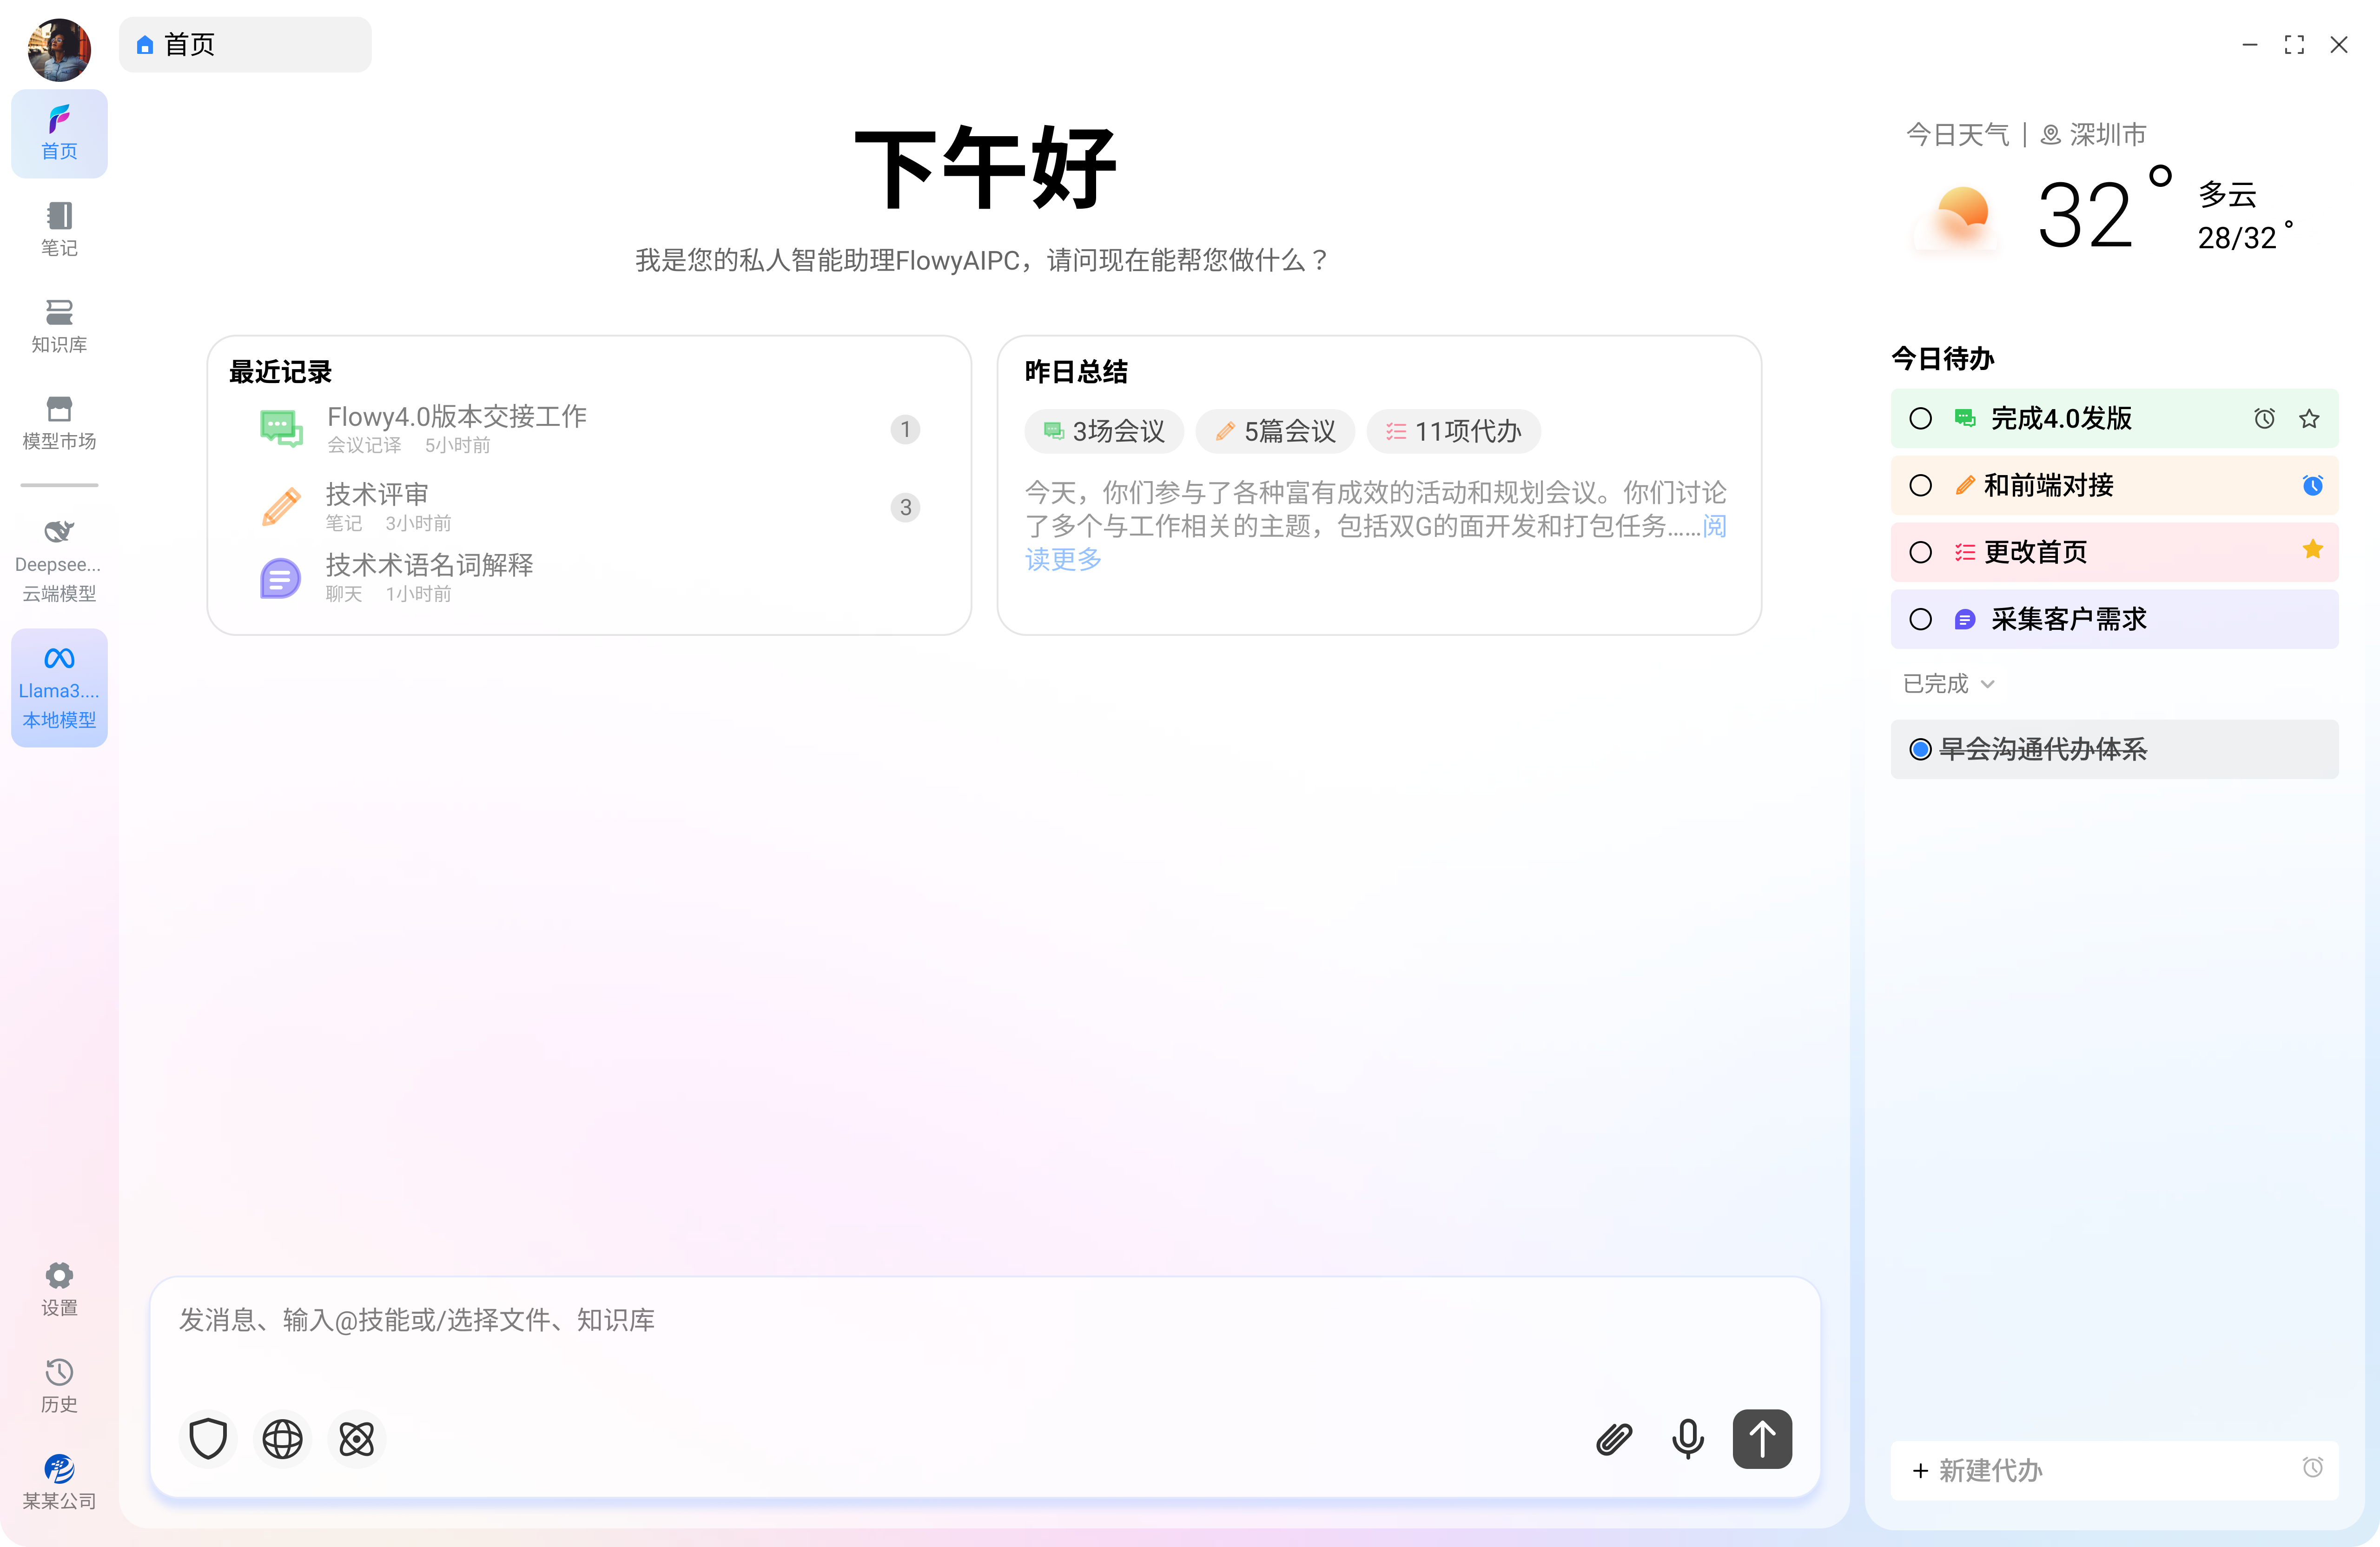Open the 笔记 (Notes) panel in sidebar
Viewport: 2380px width, 1547px height.
coord(58,228)
